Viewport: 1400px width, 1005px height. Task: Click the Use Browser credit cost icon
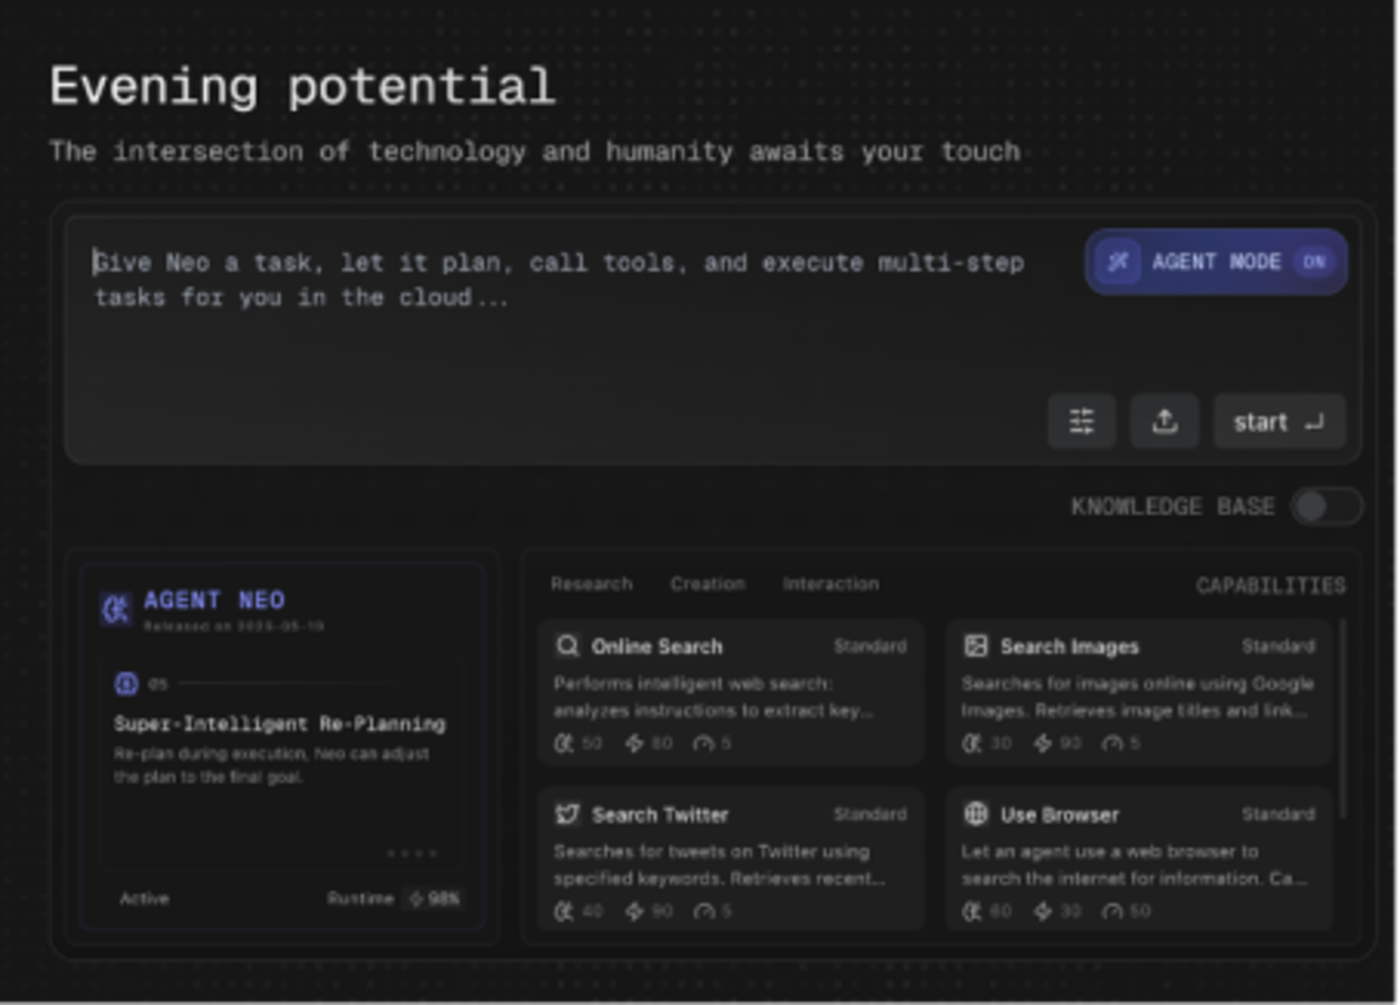[972, 911]
